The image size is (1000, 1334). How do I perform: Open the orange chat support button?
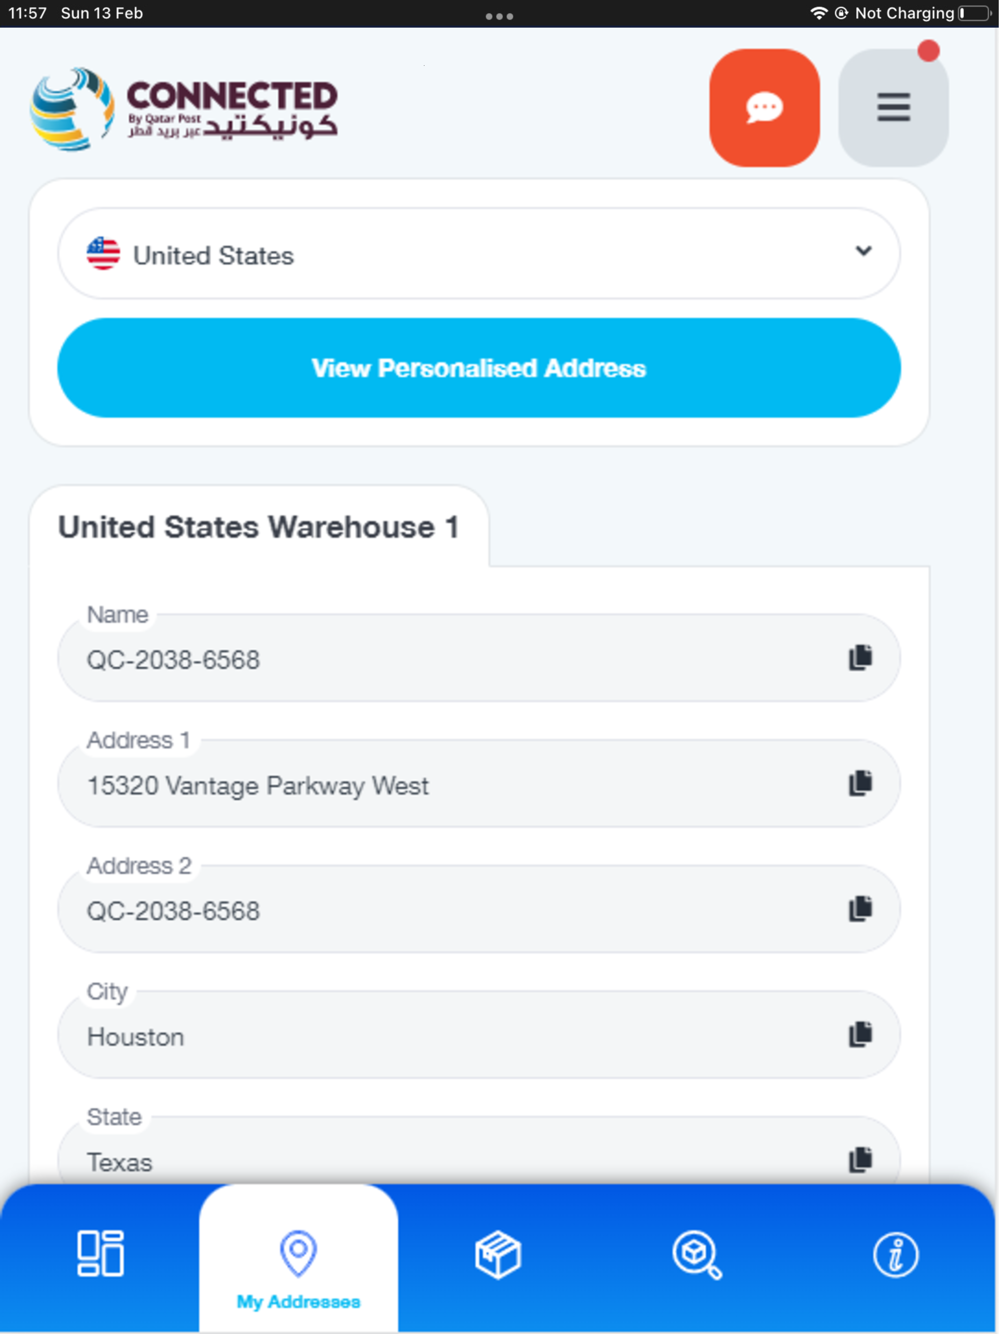click(x=764, y=108)
